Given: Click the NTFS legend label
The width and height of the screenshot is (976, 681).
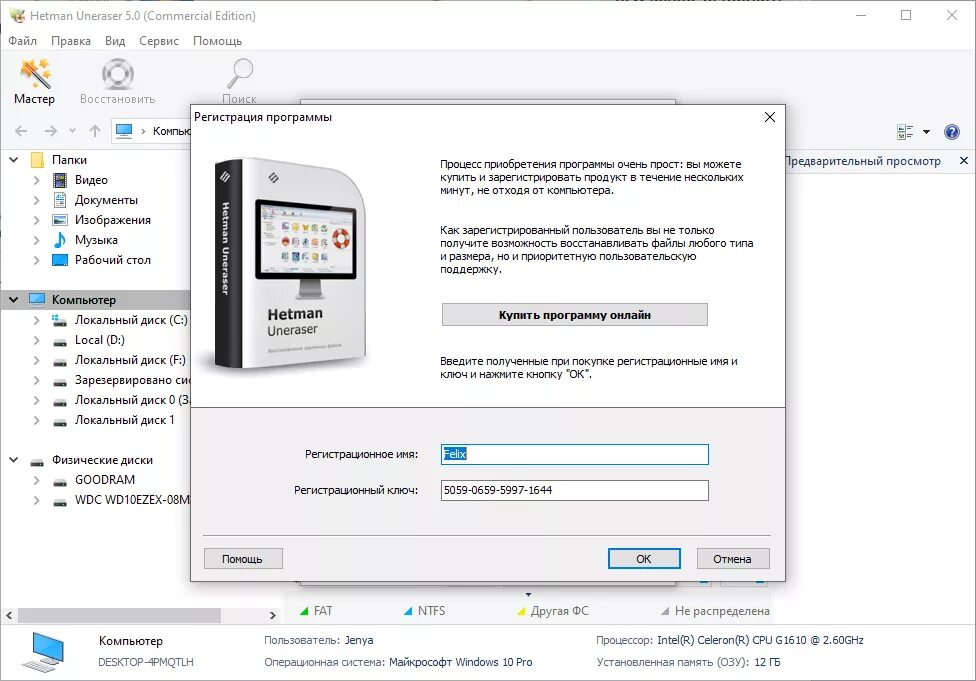Looking at the screenshot, I should click(x=431, y=611).
